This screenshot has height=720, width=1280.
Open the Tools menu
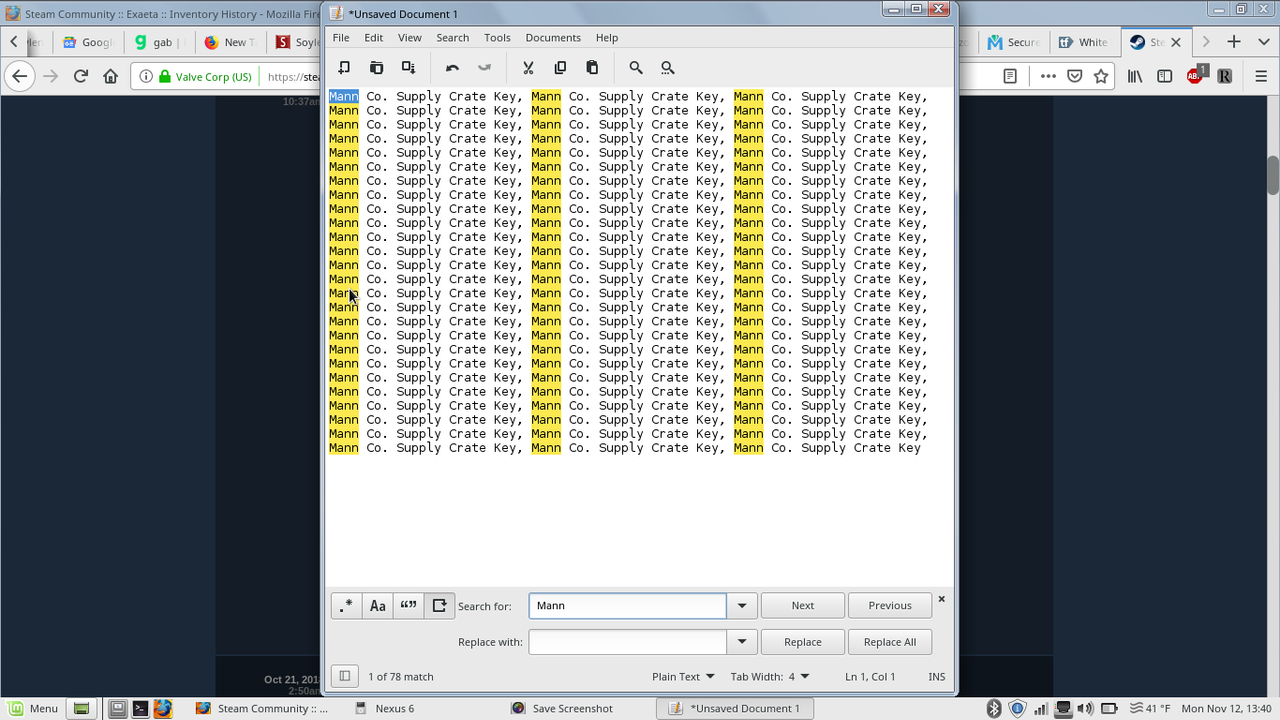click(497, 37)
